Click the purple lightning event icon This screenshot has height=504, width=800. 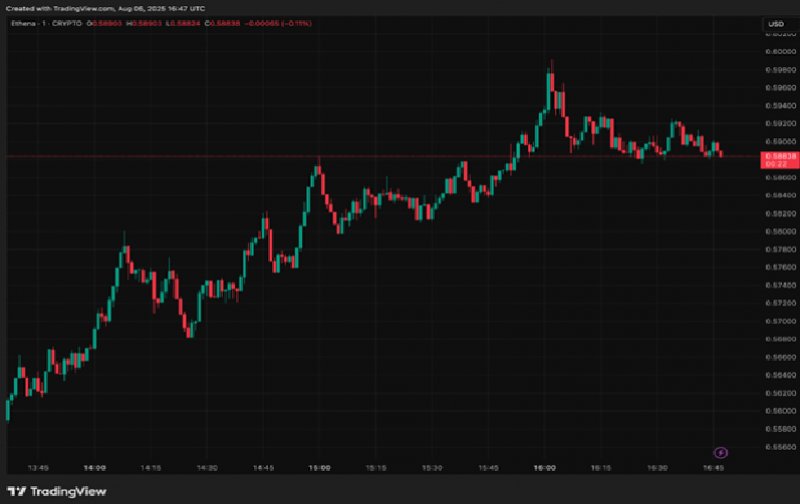720,452
